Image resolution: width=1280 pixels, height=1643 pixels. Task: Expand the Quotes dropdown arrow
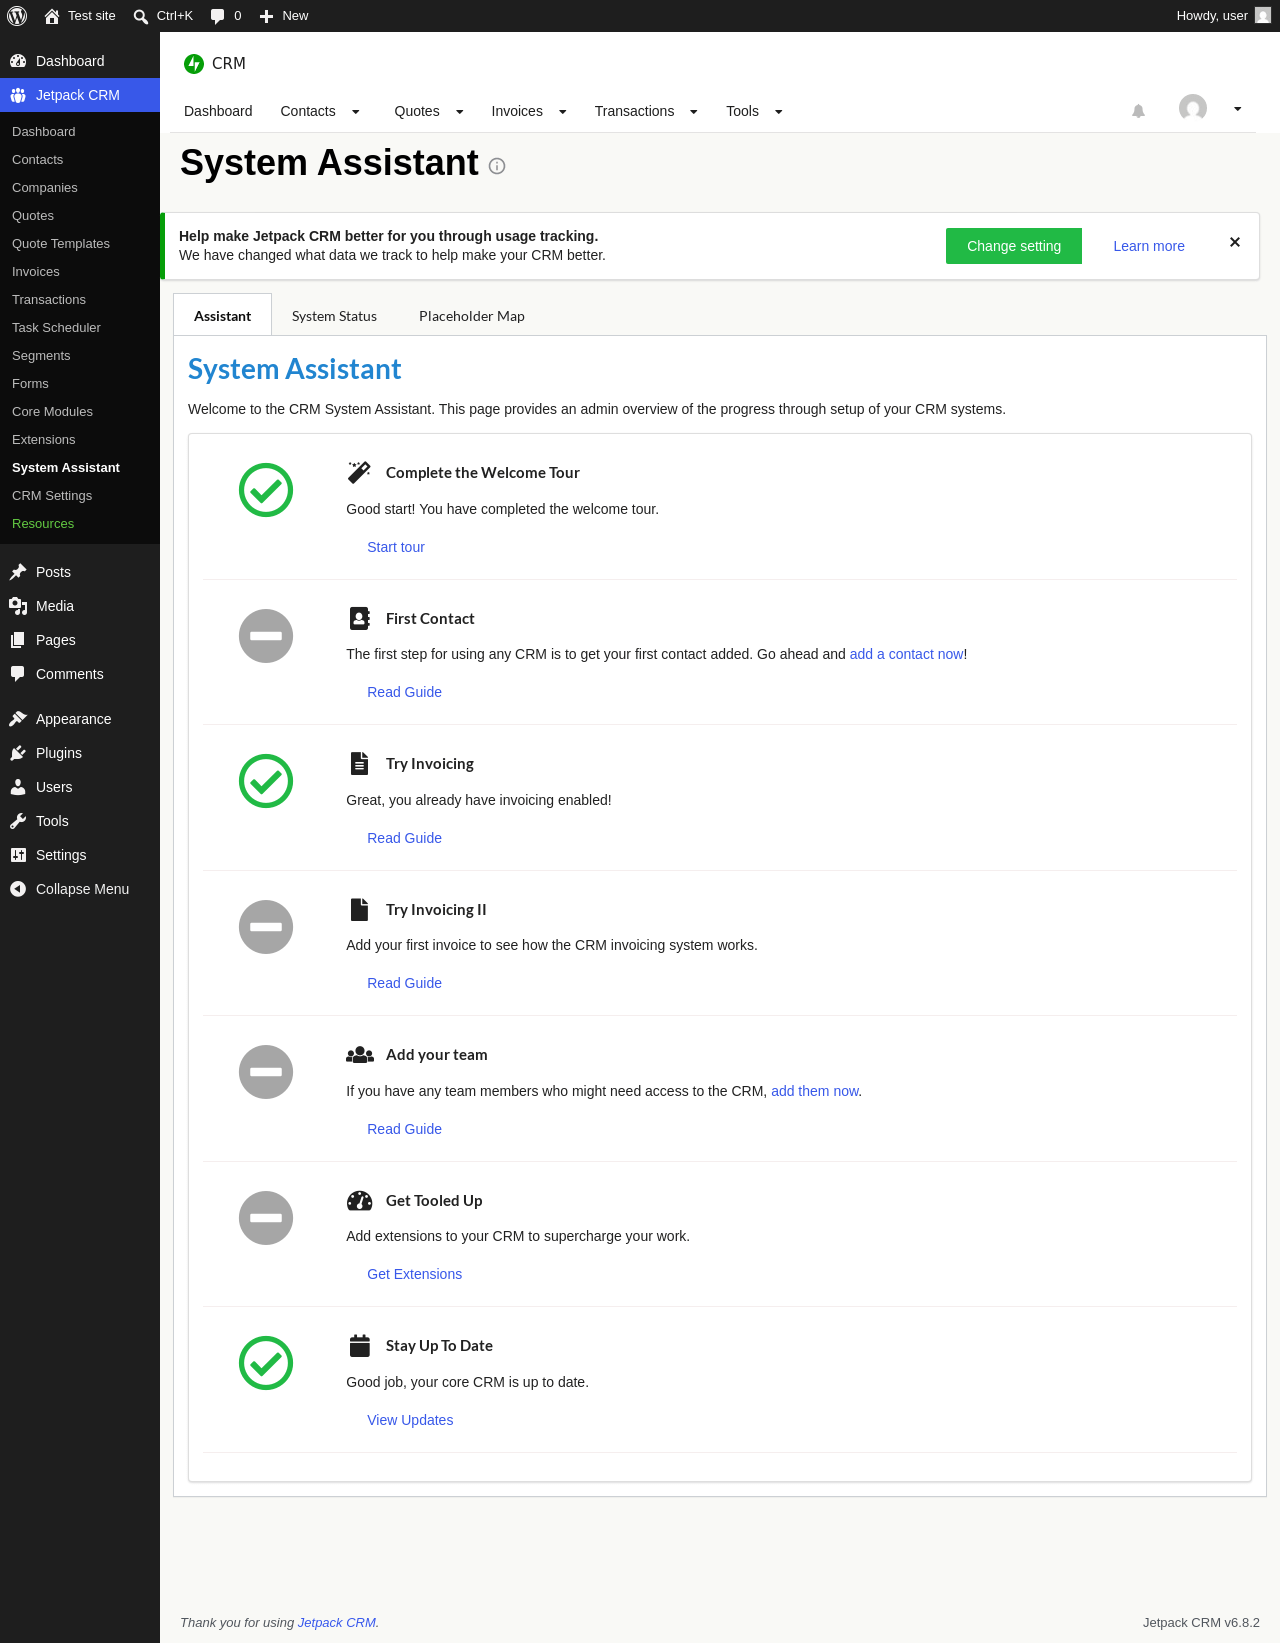point(460,112)
